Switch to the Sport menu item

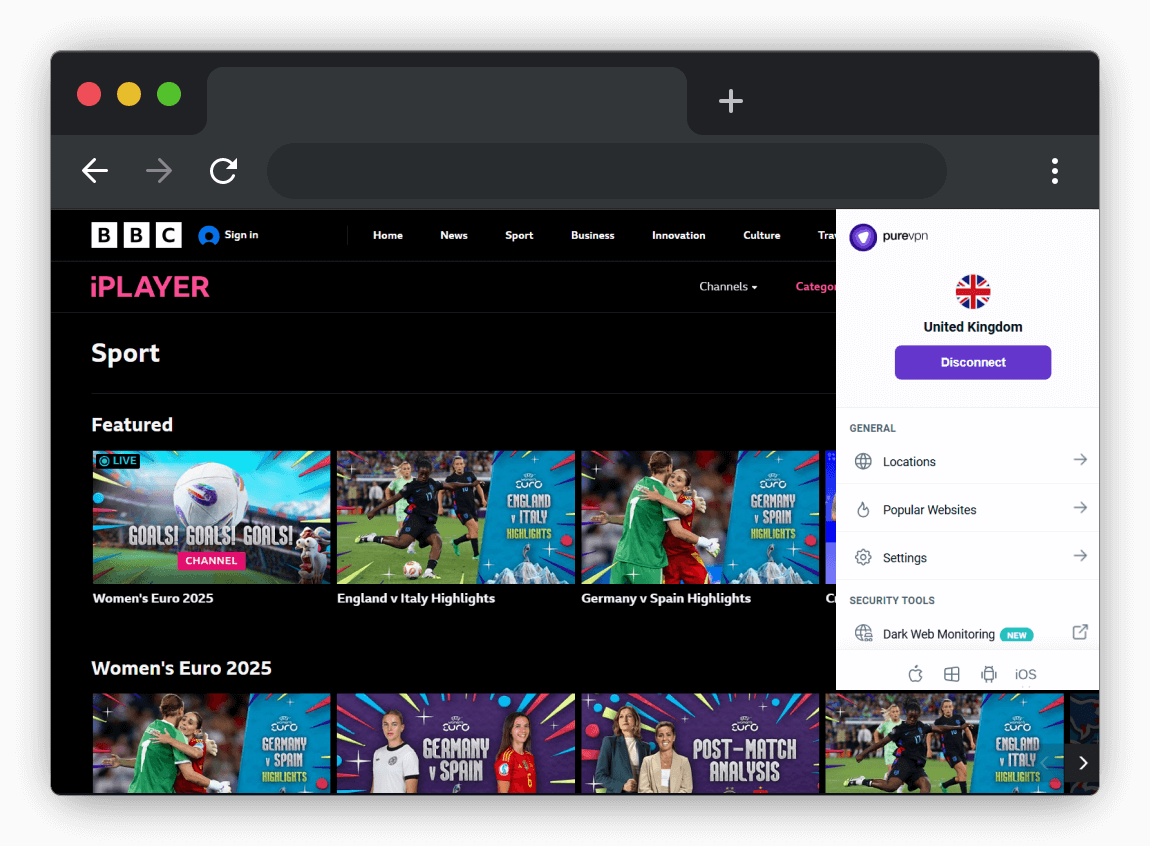(519, 235)
